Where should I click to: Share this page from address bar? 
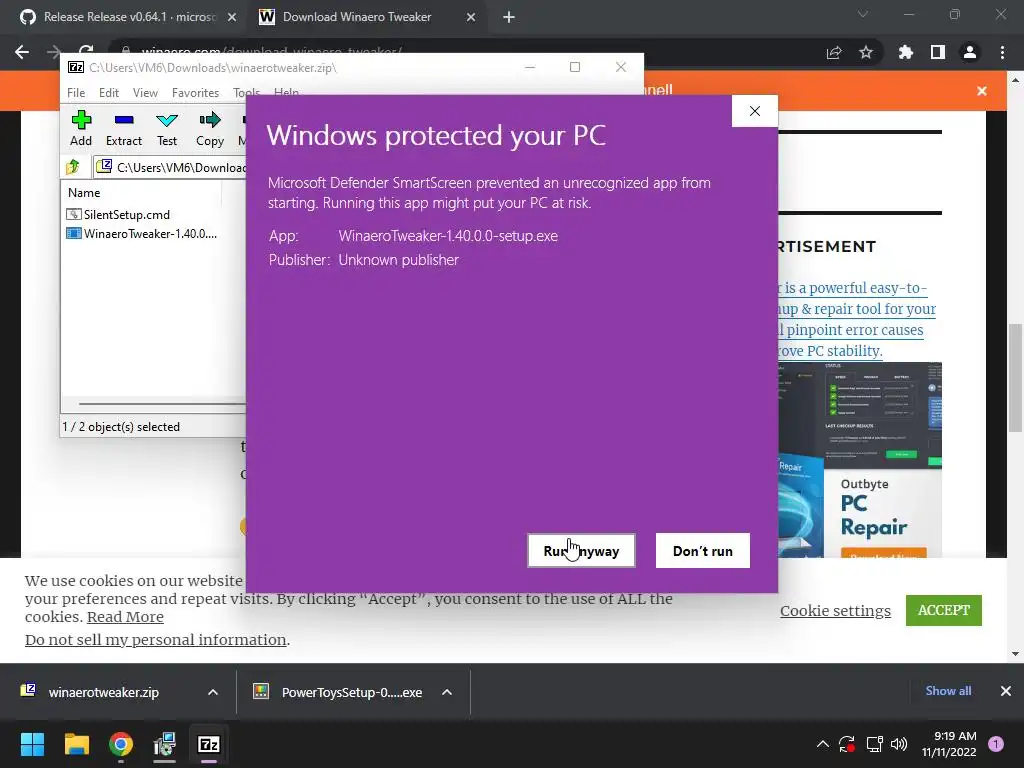pyautogui.click(x=834, y=52)
